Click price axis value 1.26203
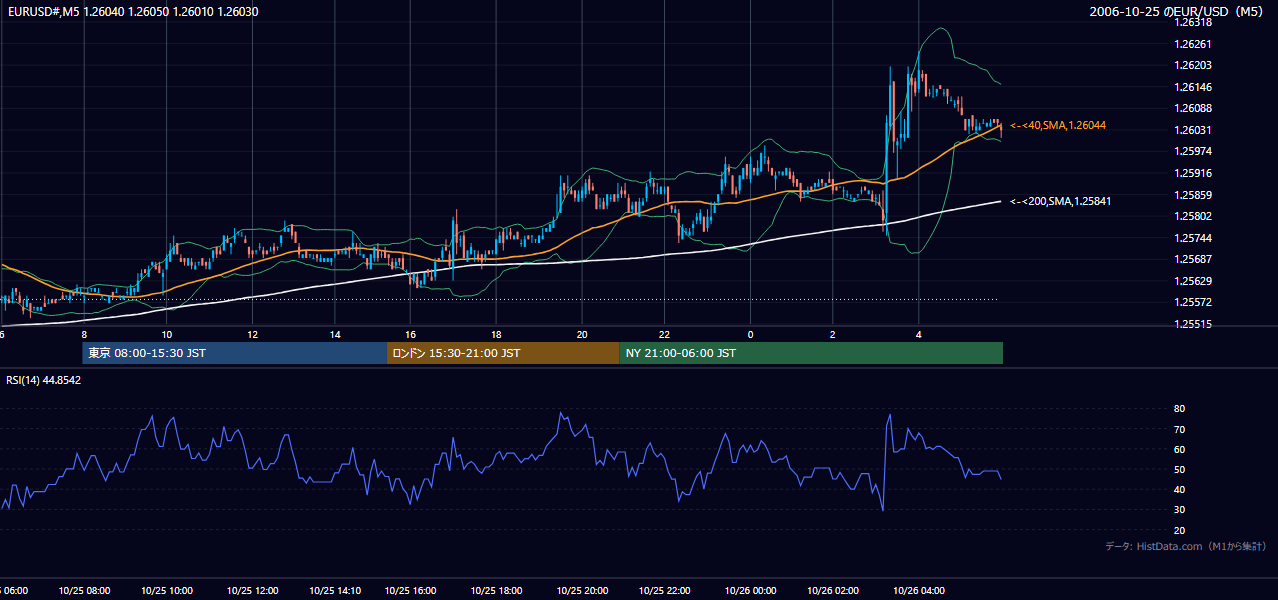 click(1193, 65)
